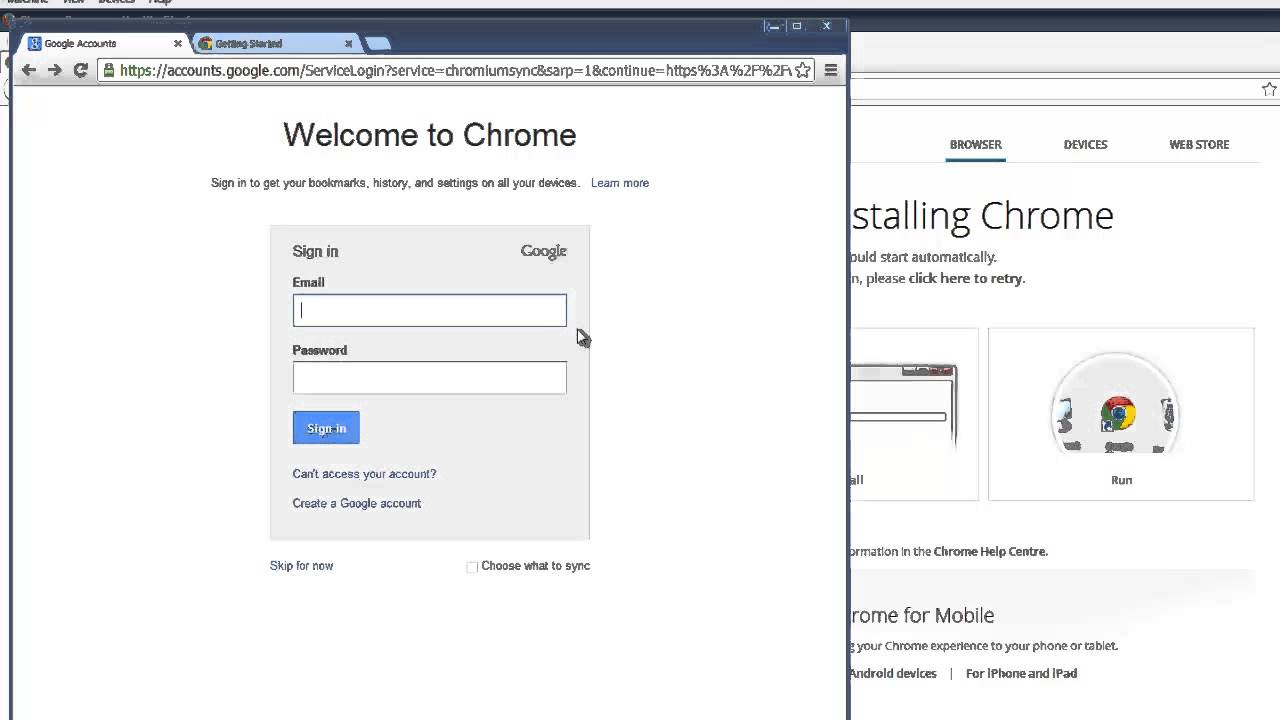Screen dimensions: 1280x720
Task: Click the 'click here to retry' link
Action: coord(965,278)
